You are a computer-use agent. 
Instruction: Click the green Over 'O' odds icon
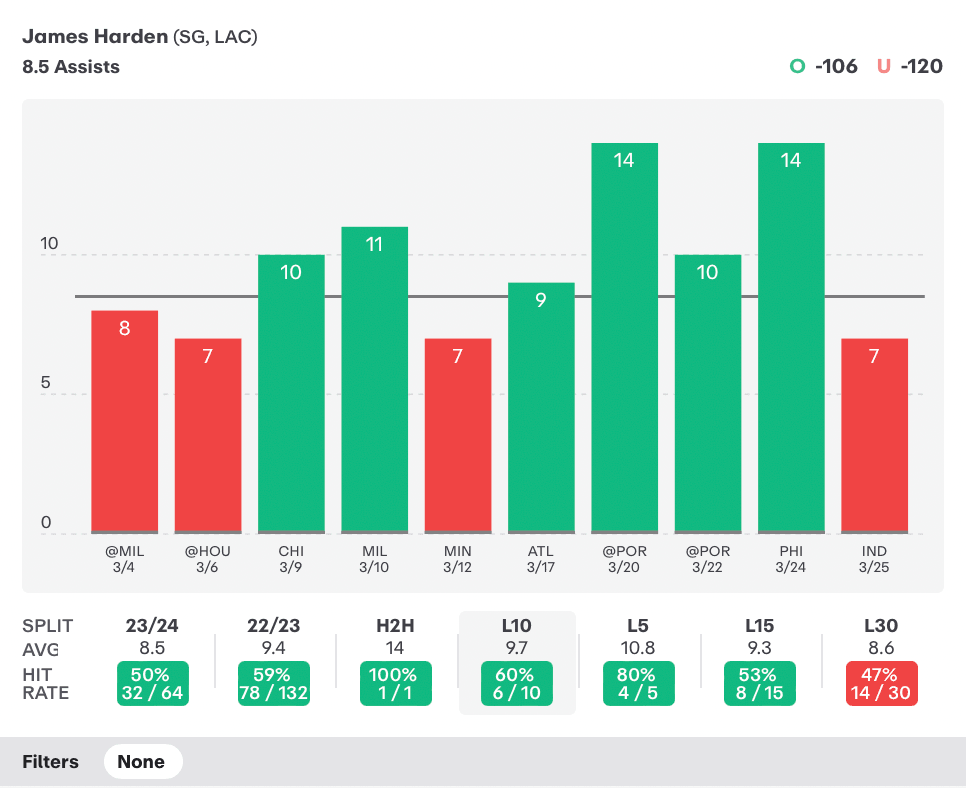point(797,66)
